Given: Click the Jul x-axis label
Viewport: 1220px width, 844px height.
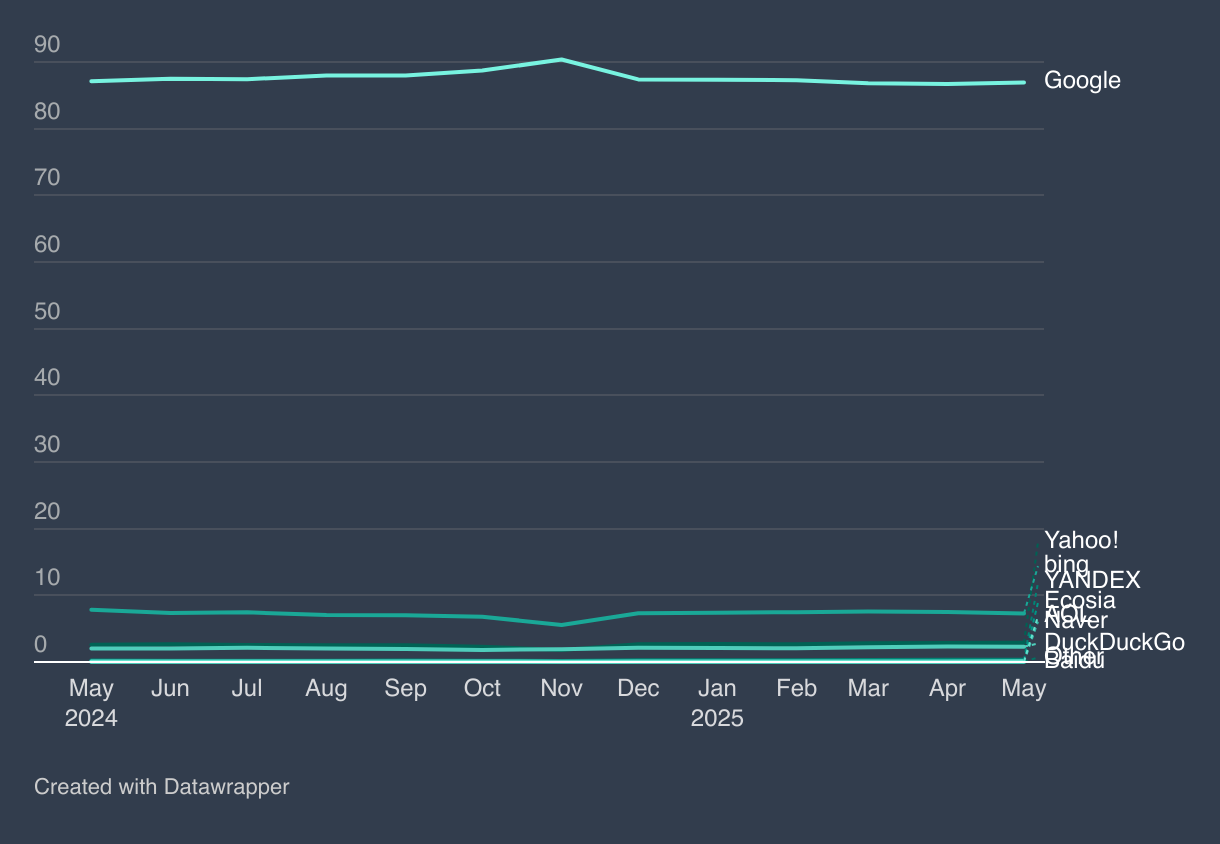Looking at the screenshot, I should tap(247, 689).
